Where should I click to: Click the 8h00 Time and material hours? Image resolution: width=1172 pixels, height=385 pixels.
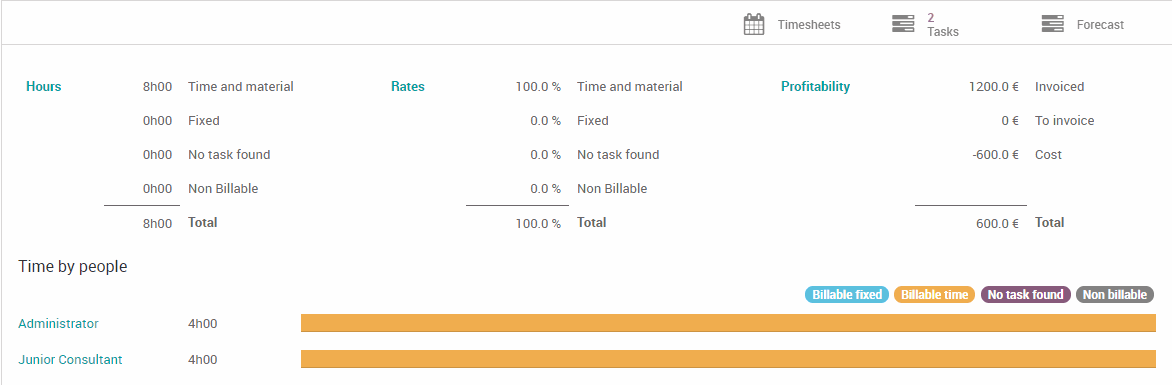[158, 87]
